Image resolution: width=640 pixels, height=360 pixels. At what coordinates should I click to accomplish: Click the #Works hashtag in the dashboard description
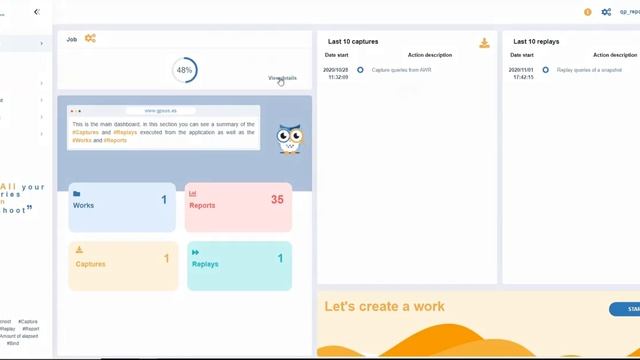(x=82, y=140)
